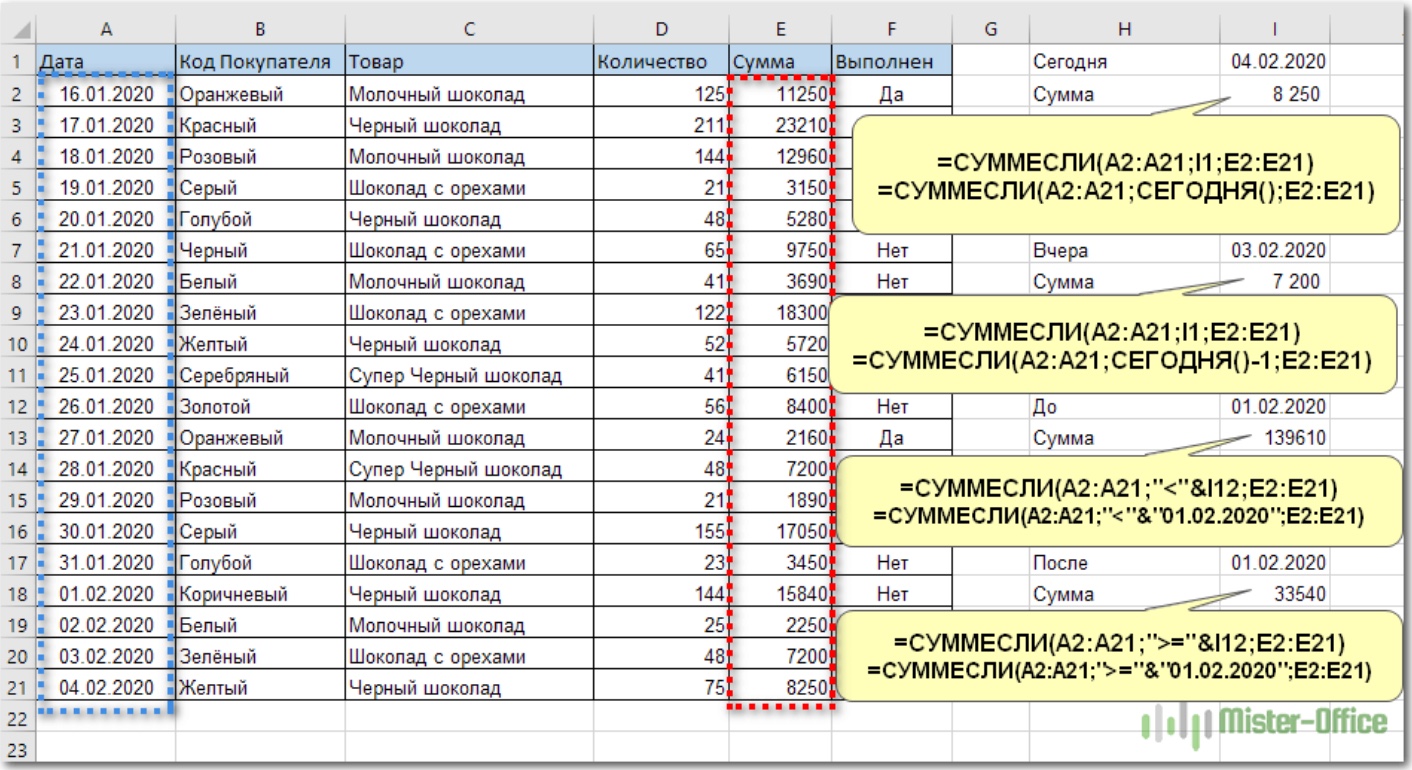The width and height of the screenshot is (1412, 770).
Task: Select result cell 8 250 in column I
Action: click(1275, 94)
